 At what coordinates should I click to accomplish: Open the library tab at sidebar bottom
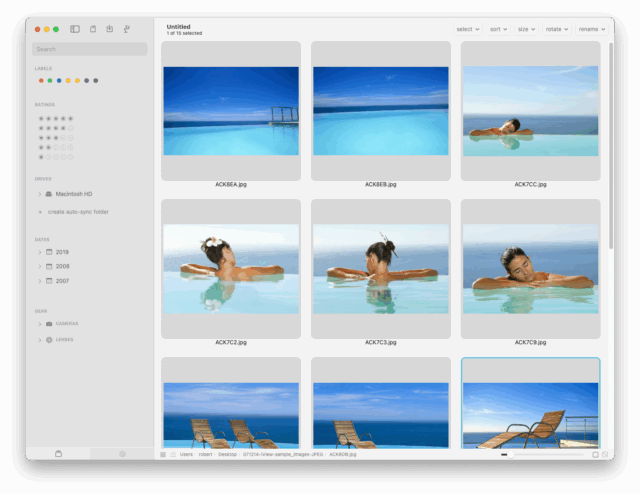[58, 454]
